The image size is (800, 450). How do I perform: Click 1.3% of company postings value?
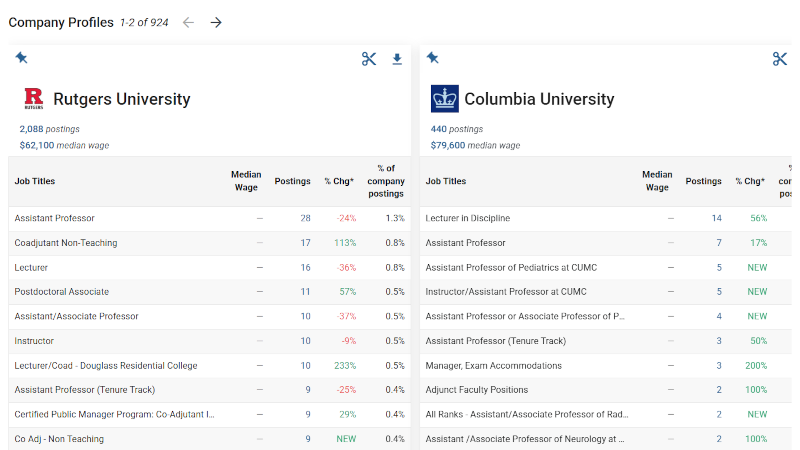coord(395,218)
